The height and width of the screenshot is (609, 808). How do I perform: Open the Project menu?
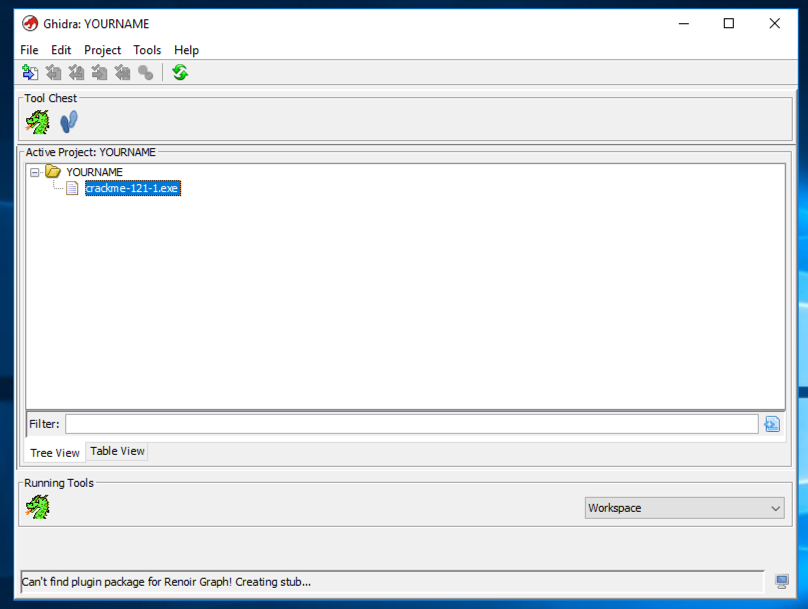point(103,50)
